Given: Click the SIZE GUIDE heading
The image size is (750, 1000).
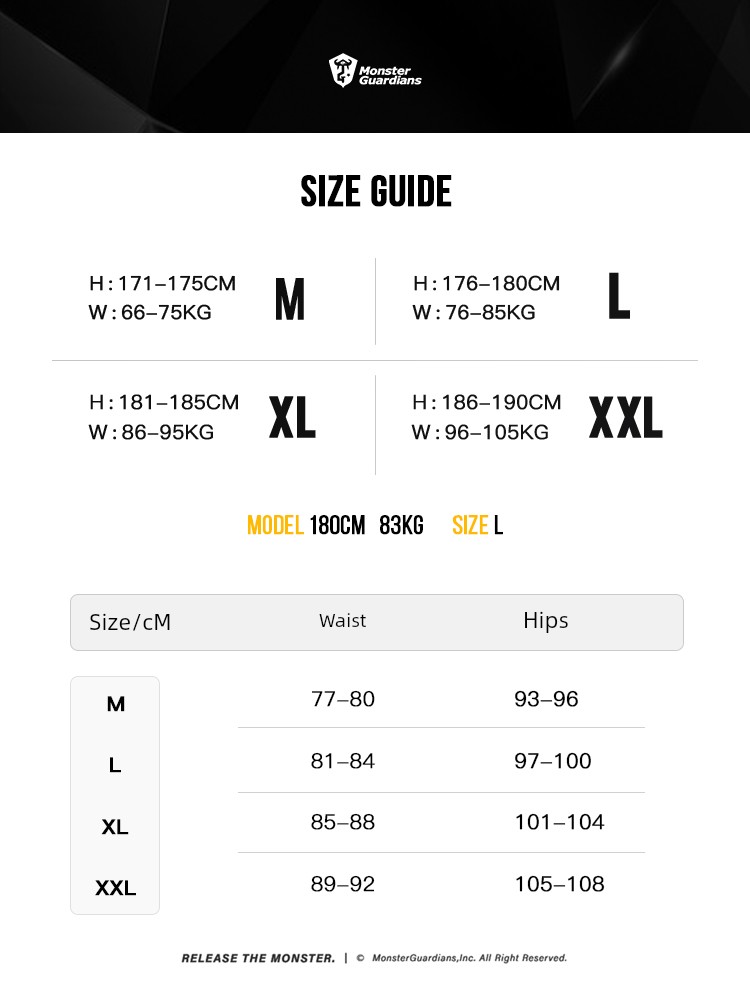Looking at the screenshot, I should click(376, 191).
